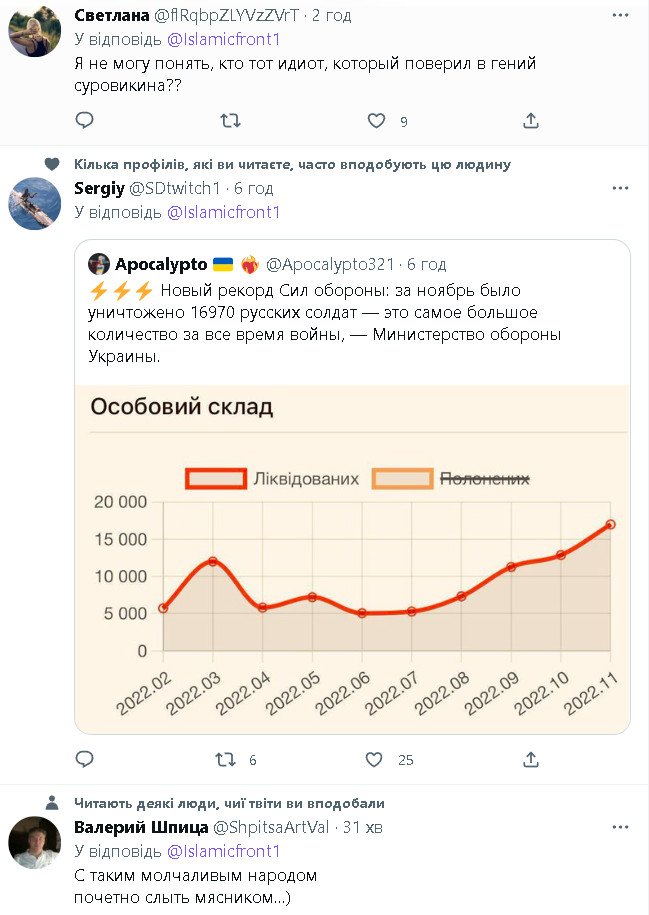Image resolution: width=649 pixels, height=915 pixels.
Task: Open more options for Sergiy's tweet
Action: pyautogui.click(x=620, y=188)
